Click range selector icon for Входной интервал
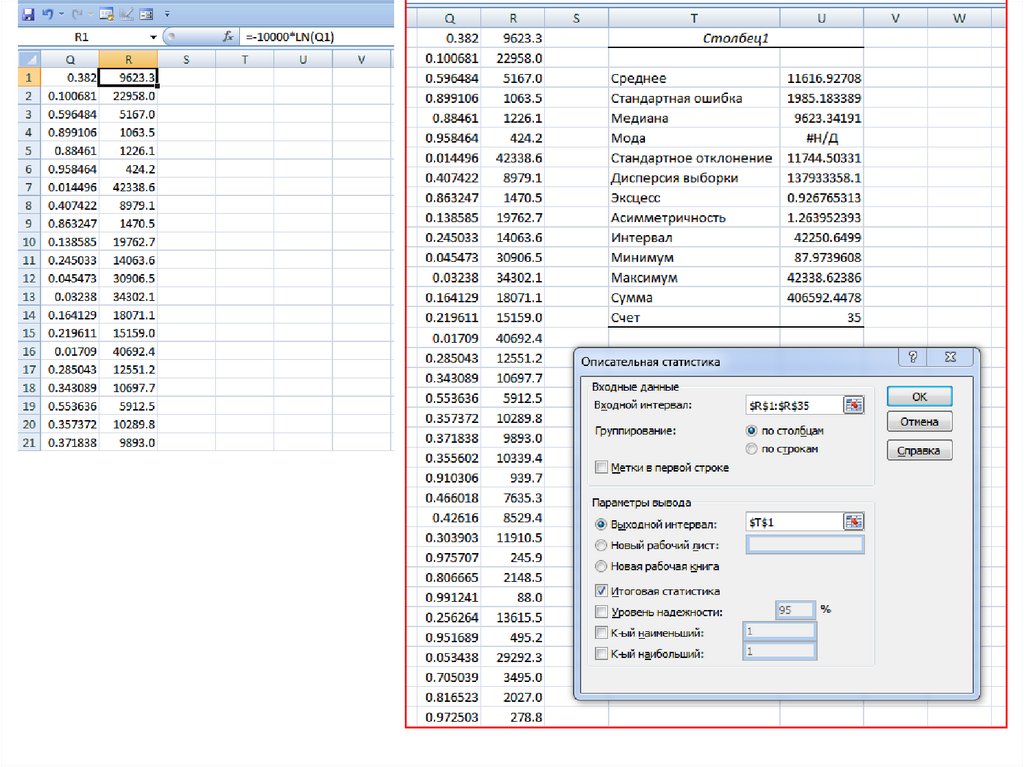 [x=853, y=405]
